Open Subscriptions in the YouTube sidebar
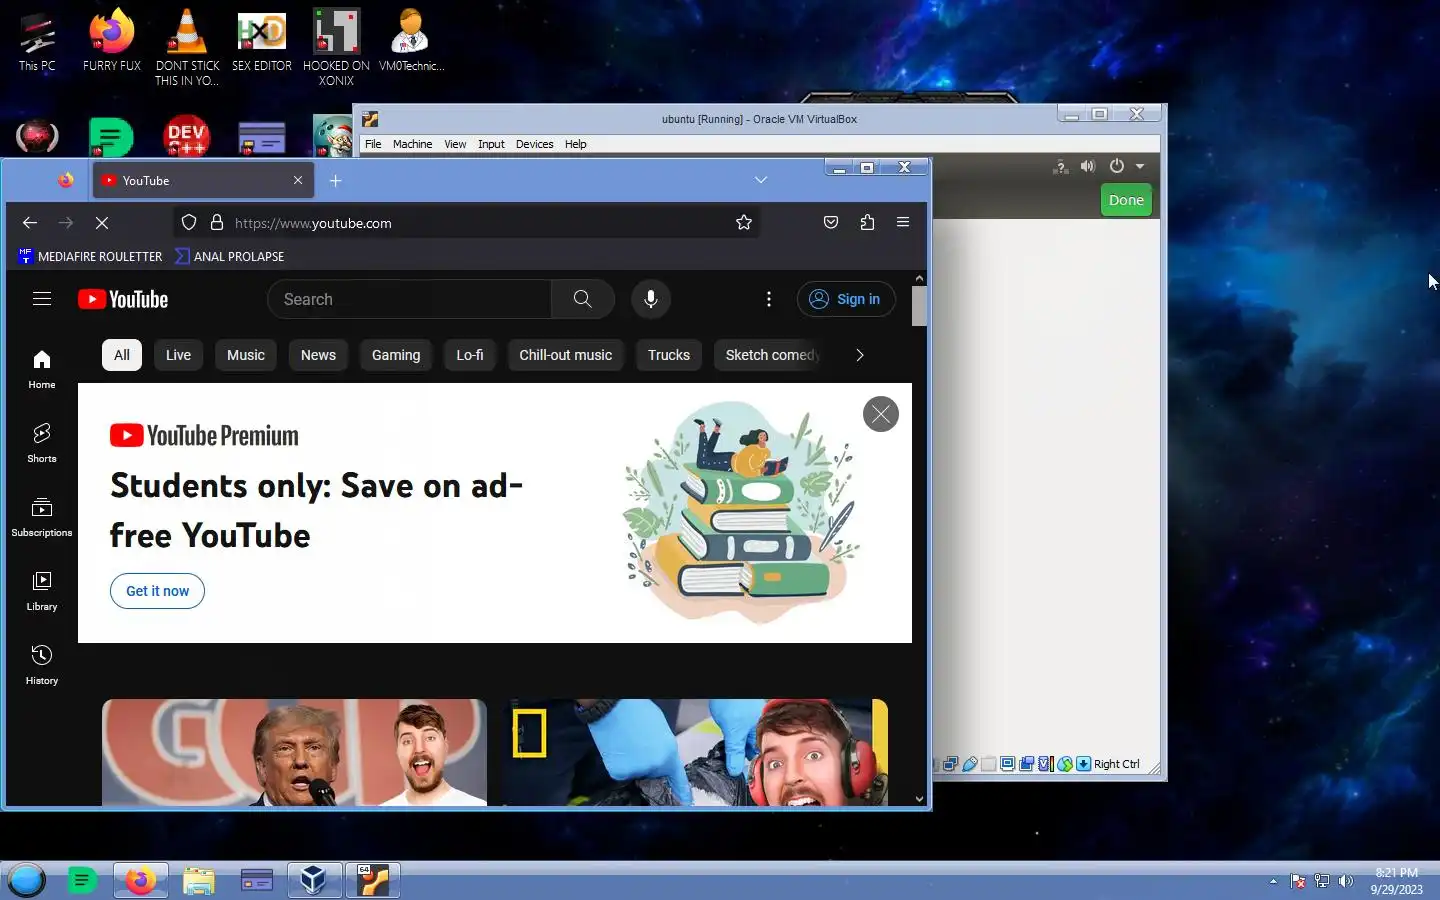This screenshot has width=1440, height=900. (x=42, y=517)
